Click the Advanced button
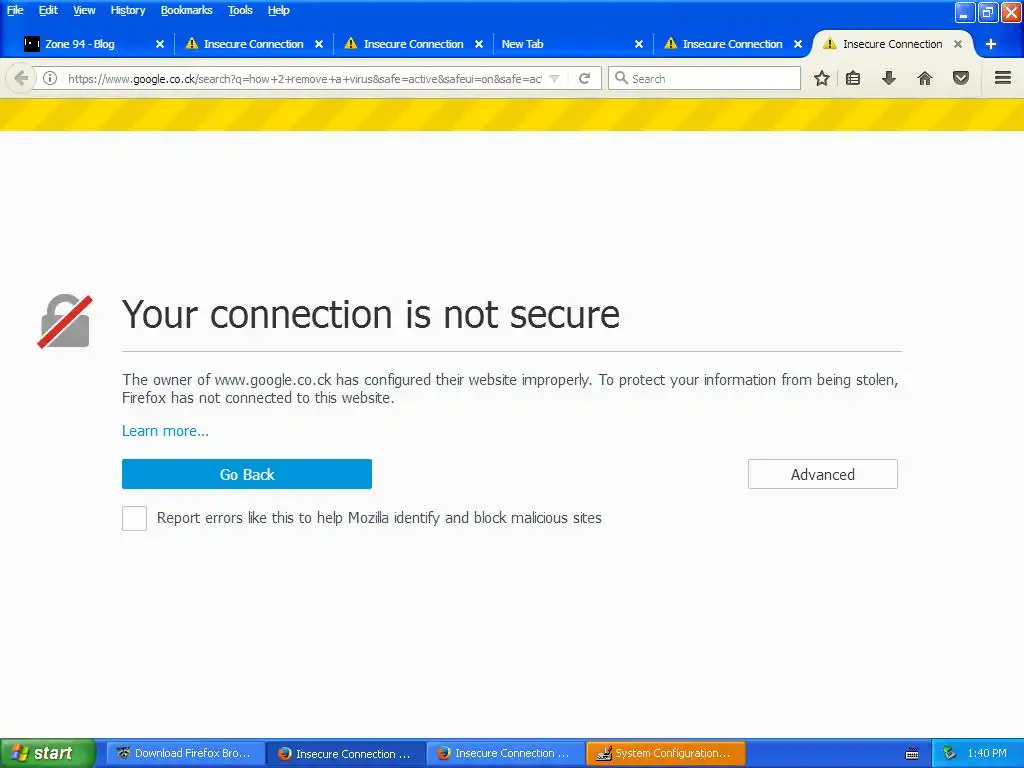This screenshot has width=1024, height=768. (823, 474)
